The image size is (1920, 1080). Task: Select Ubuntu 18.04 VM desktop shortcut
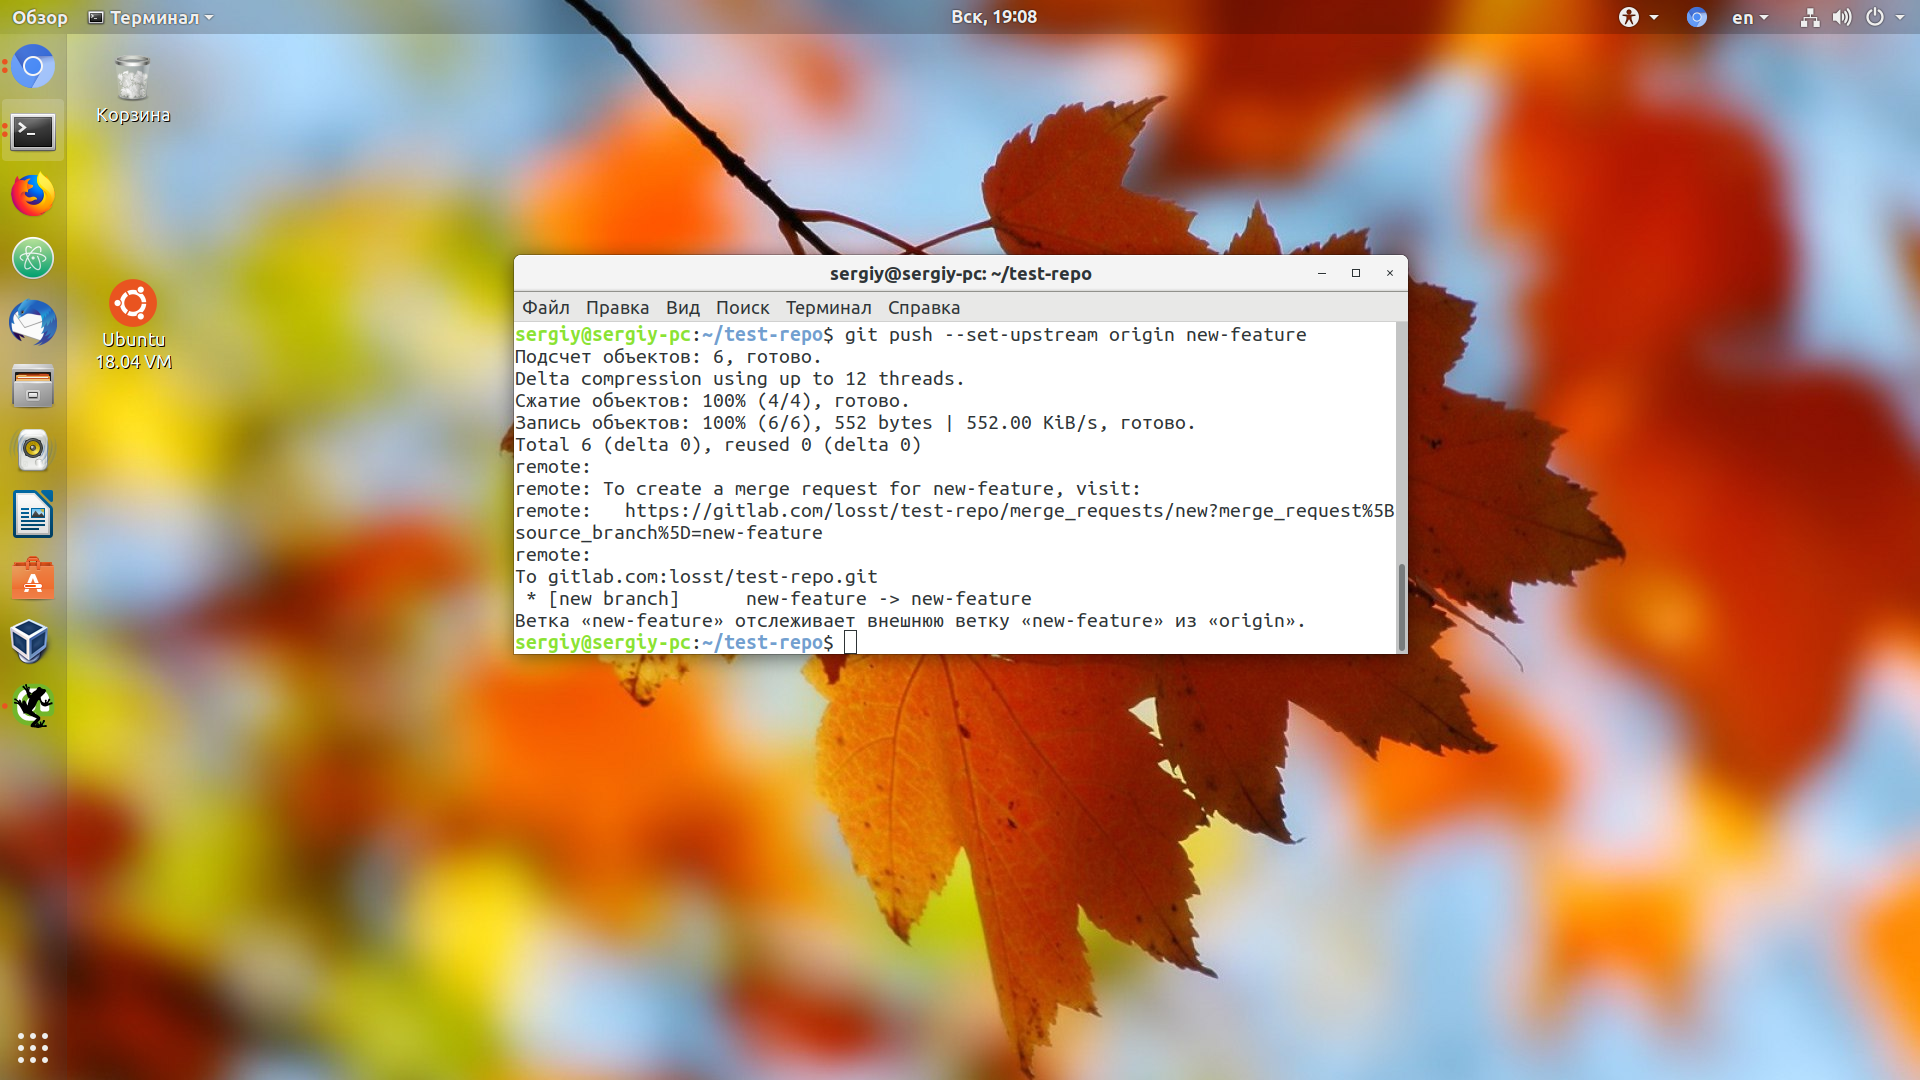(133, 326)
